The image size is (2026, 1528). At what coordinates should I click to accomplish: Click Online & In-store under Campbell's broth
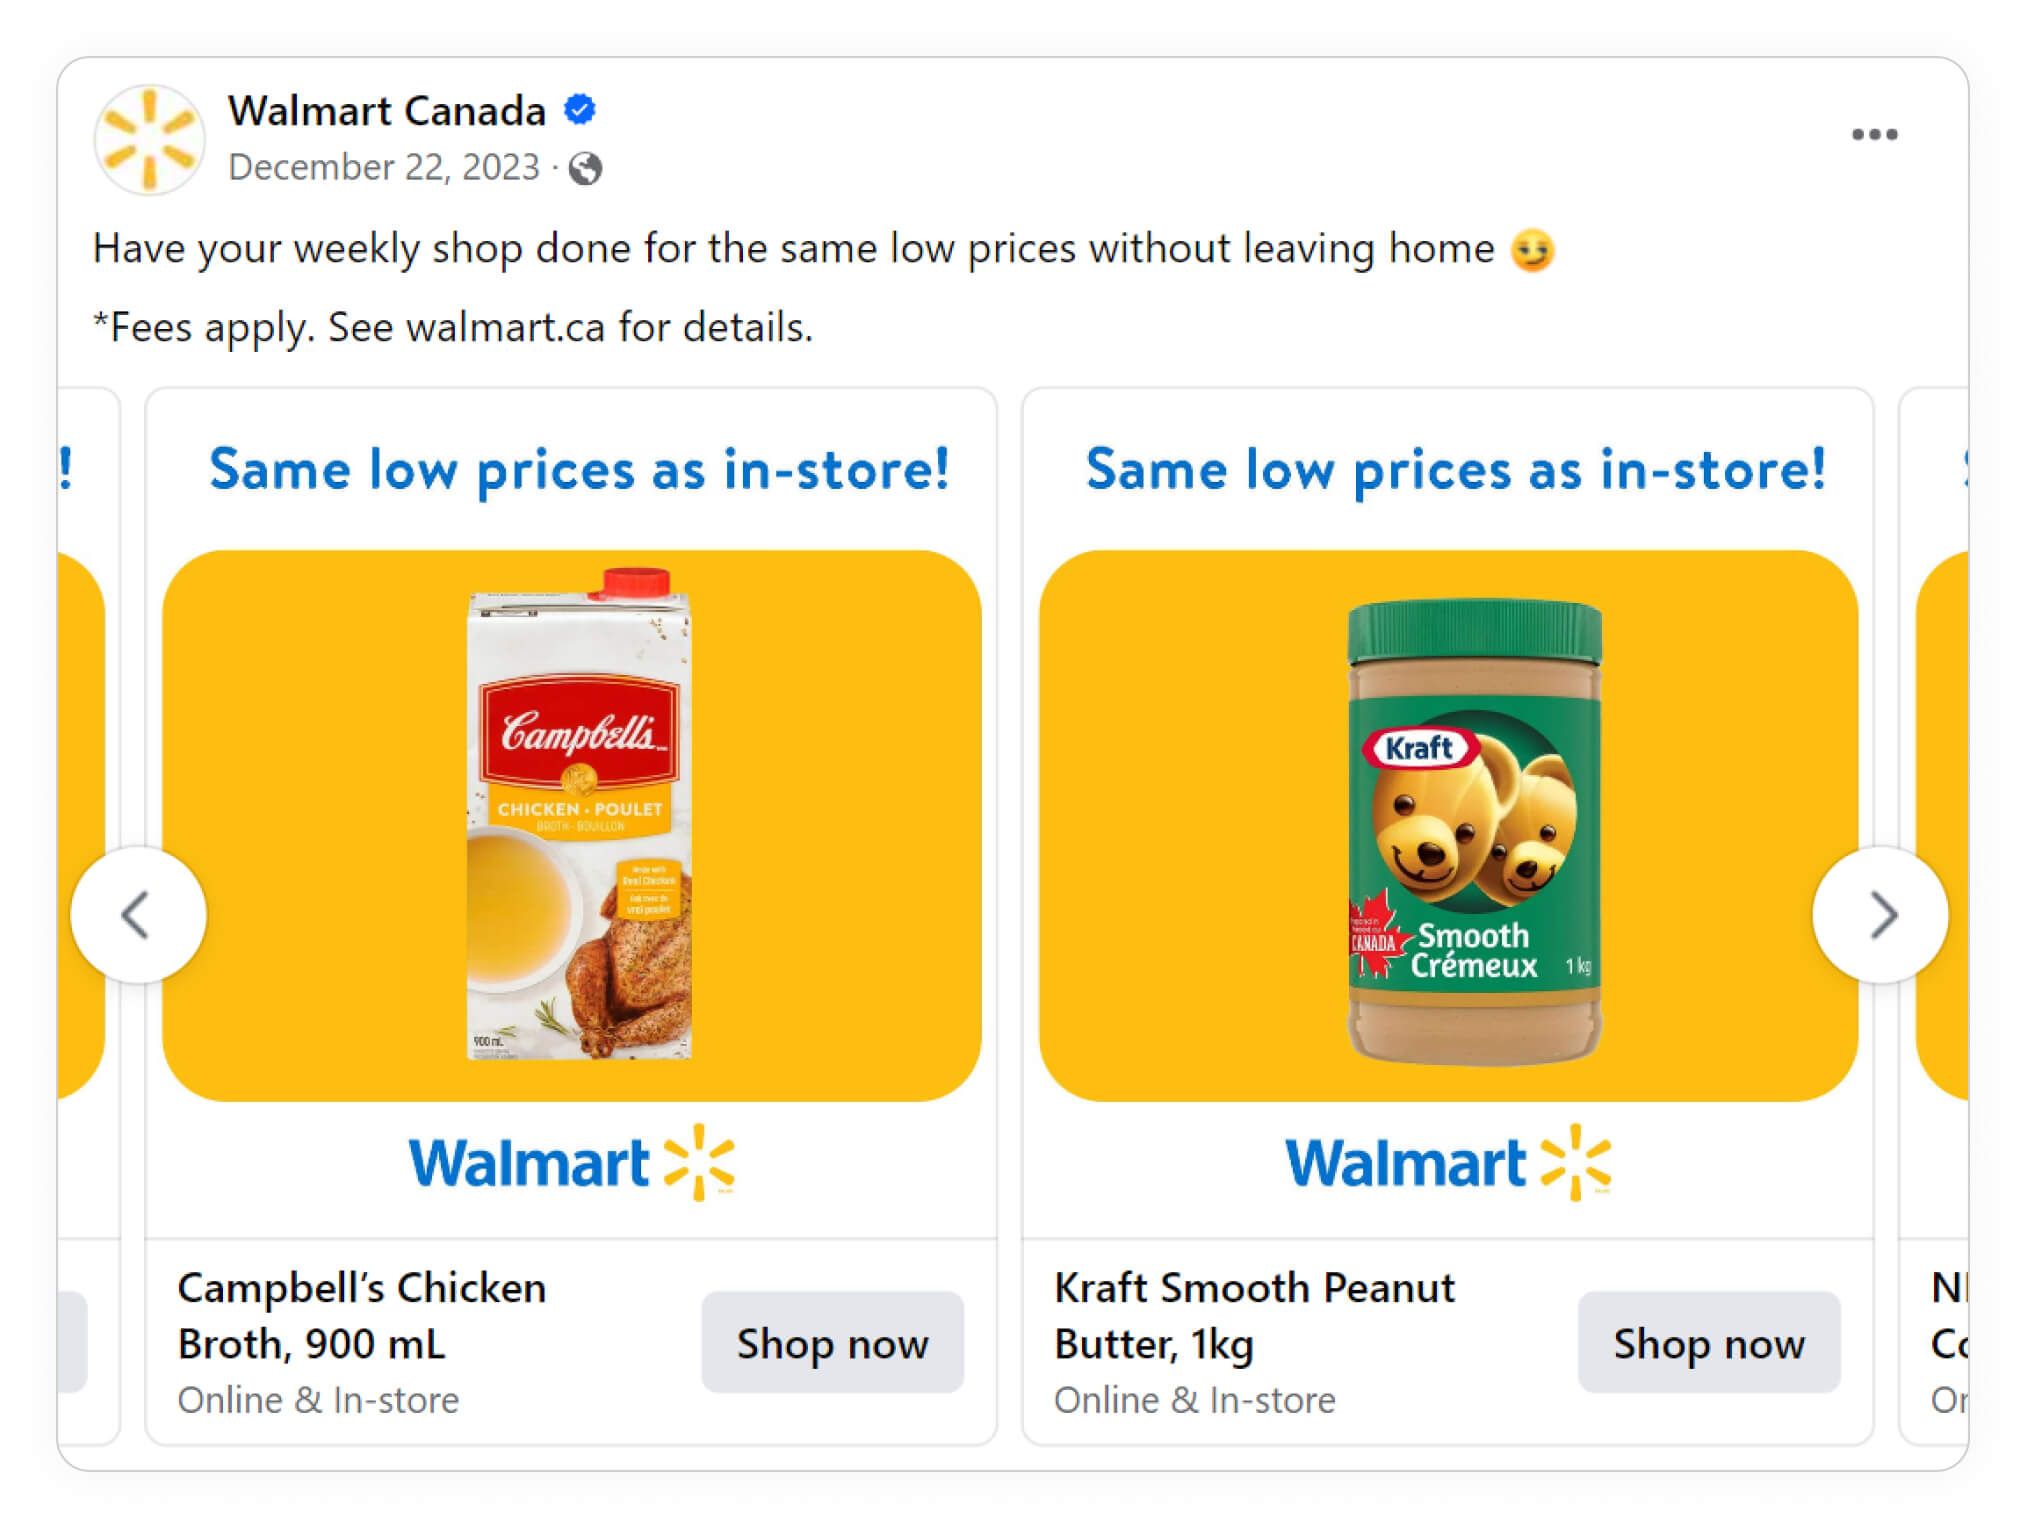(x=318, y=1400)
